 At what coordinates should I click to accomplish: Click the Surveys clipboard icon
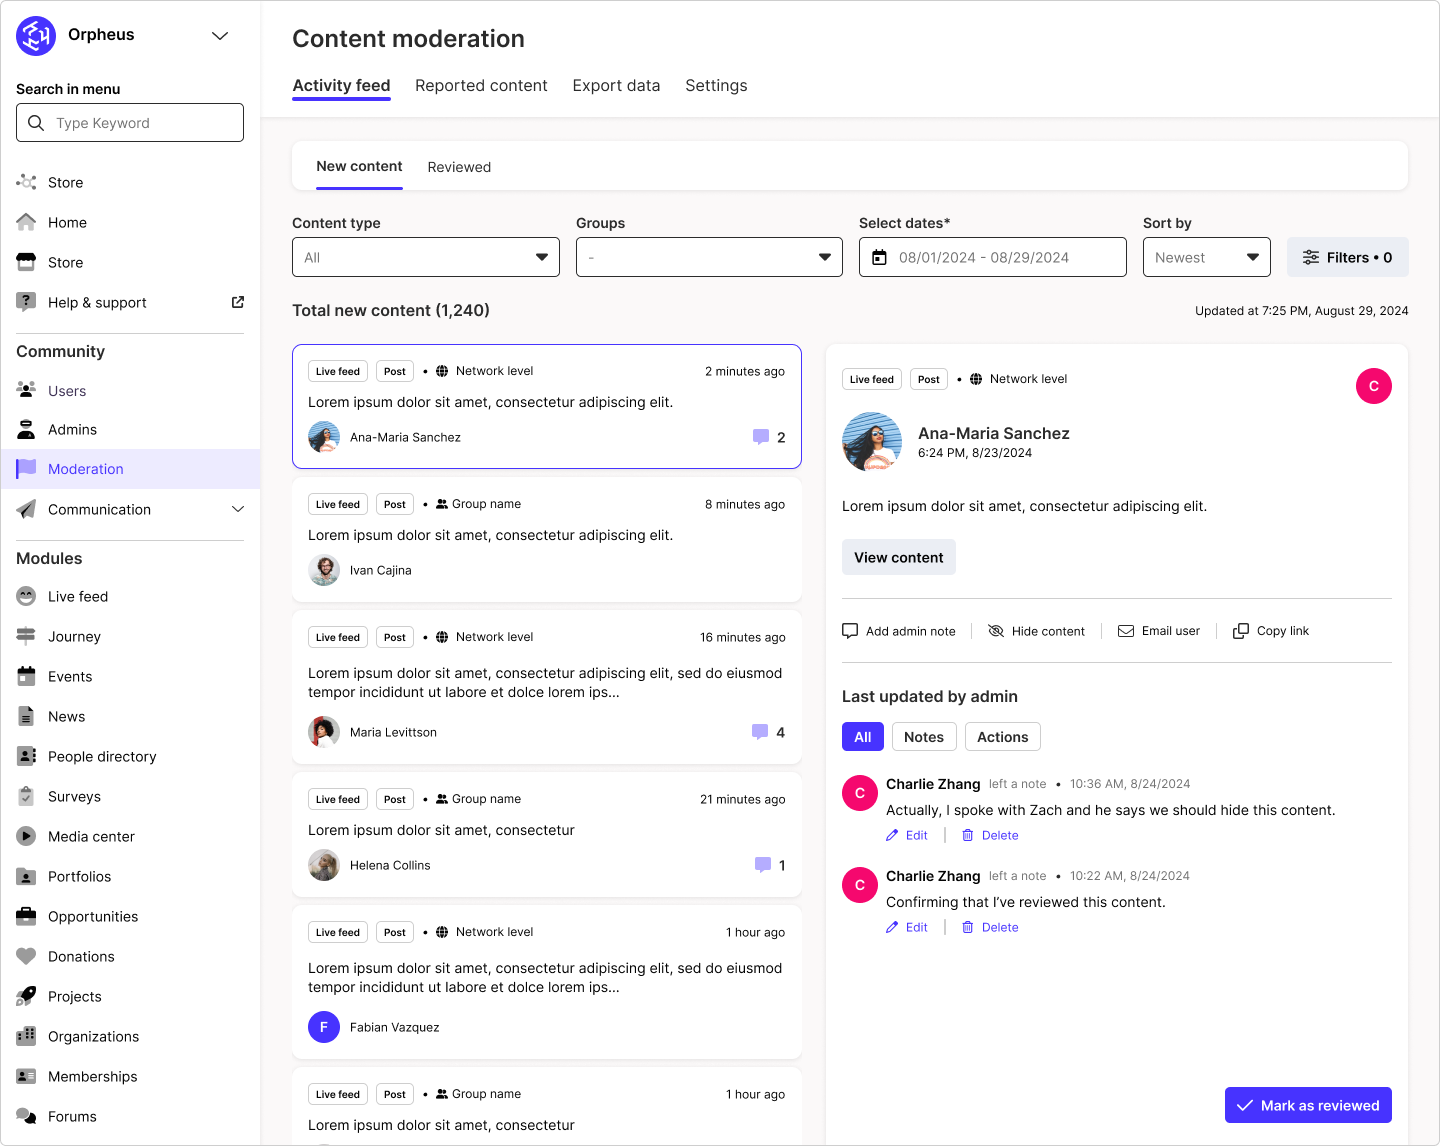26,796
